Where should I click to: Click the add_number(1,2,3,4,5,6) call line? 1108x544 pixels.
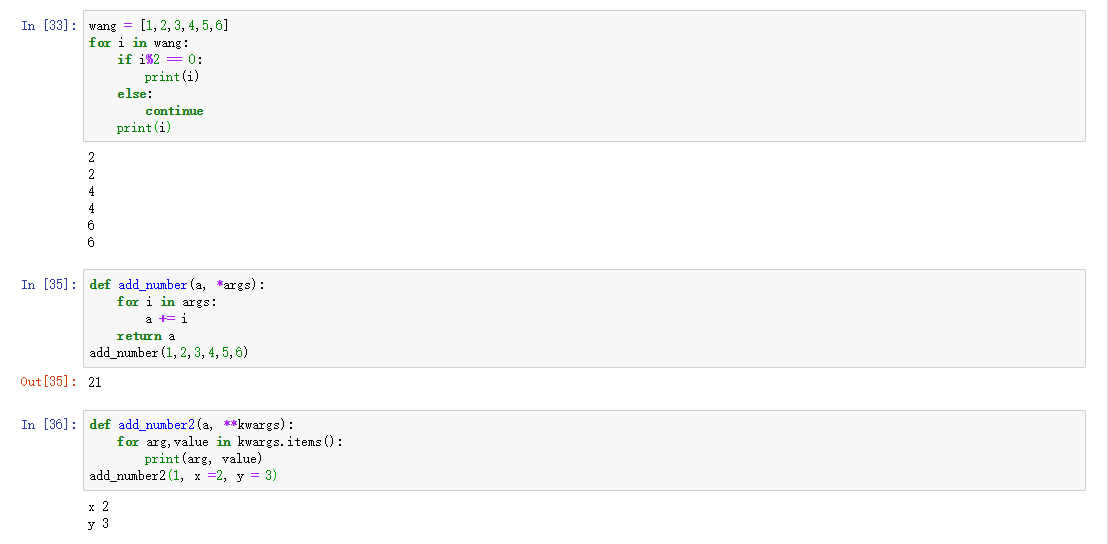click(168, 353)
